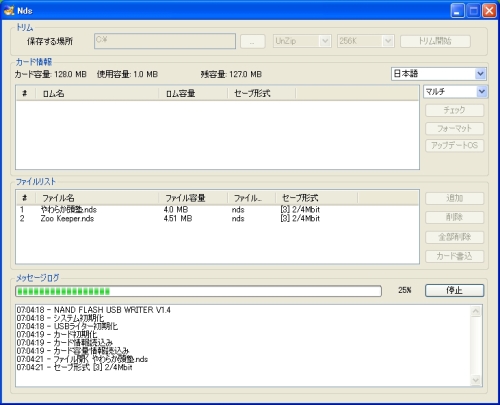Click the message log scrollbar down arrow
Viewport: 500px width, 405px height.
point(476,380)
